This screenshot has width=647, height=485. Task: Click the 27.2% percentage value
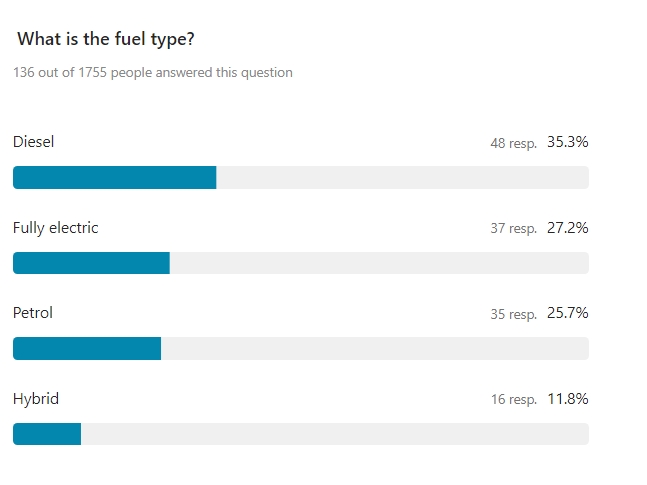(568, 228)
